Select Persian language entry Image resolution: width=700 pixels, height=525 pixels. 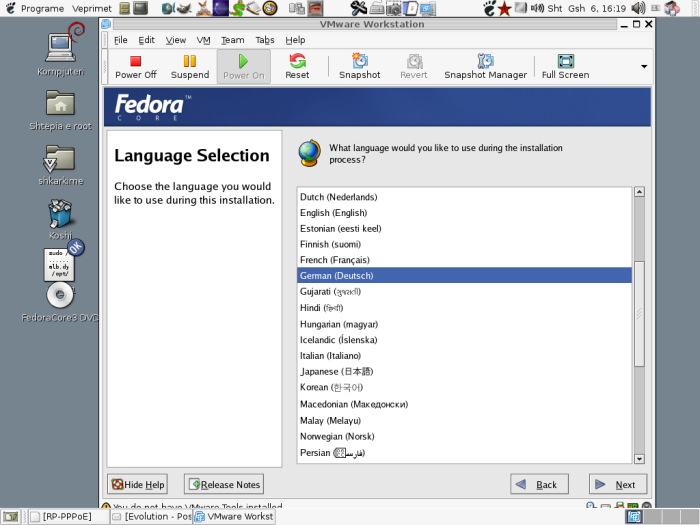click(464, 453)
